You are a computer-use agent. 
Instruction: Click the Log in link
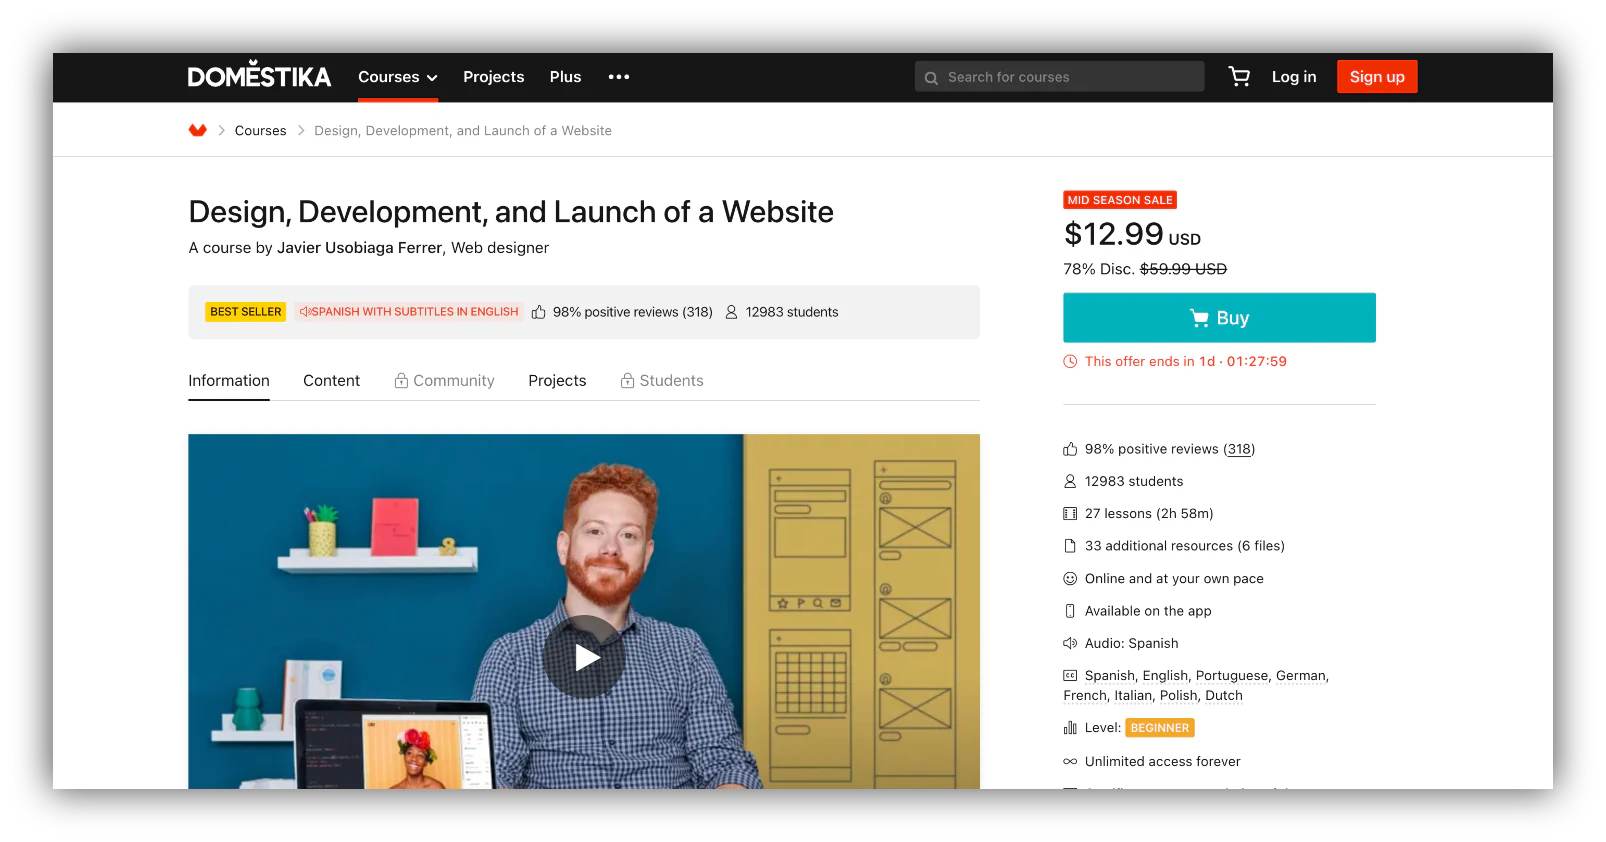pyautogui.click(x=1294, y=77)
